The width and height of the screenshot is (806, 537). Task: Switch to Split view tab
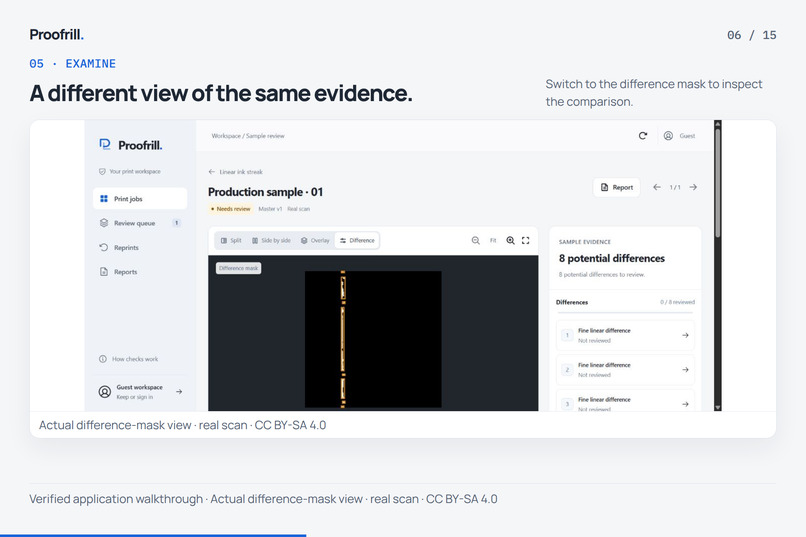(x=231, y=240)
